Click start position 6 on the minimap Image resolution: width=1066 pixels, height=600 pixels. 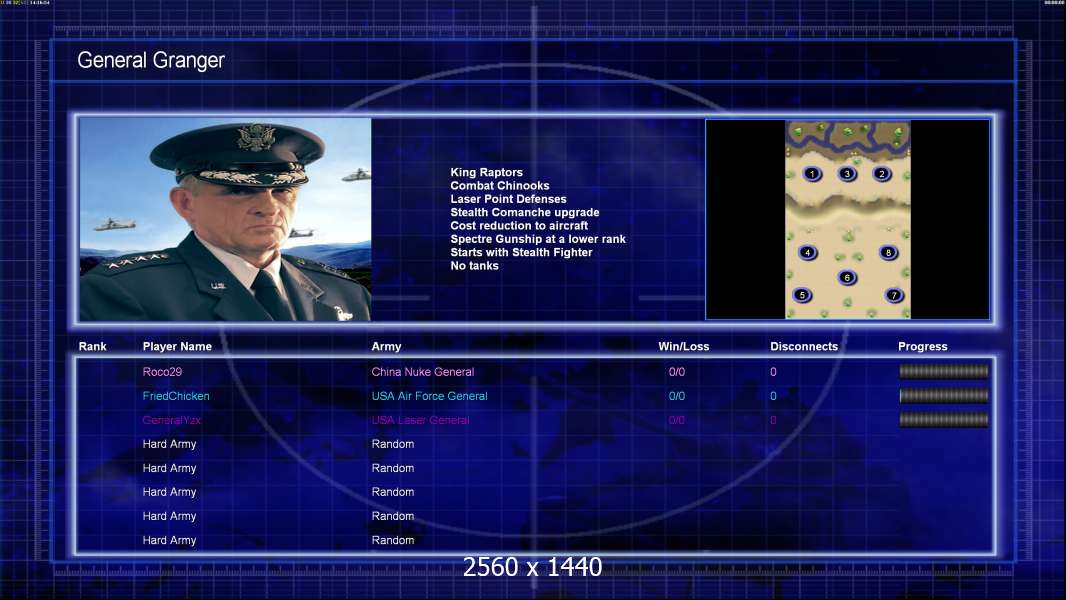[x=847, y=277]
